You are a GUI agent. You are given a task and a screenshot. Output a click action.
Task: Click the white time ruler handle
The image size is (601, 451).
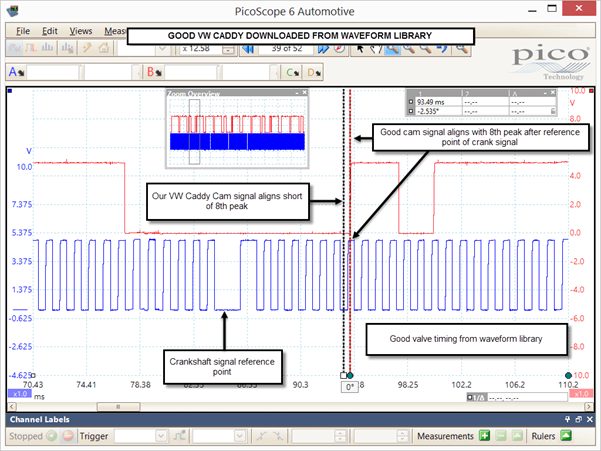[x=343, y=376]
